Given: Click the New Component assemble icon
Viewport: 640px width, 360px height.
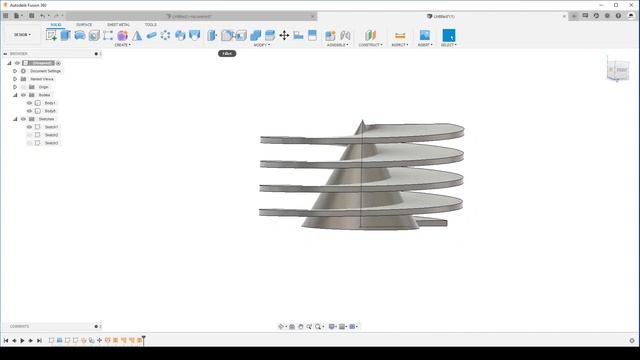Looking at the screenshot, I should point(330,36).
